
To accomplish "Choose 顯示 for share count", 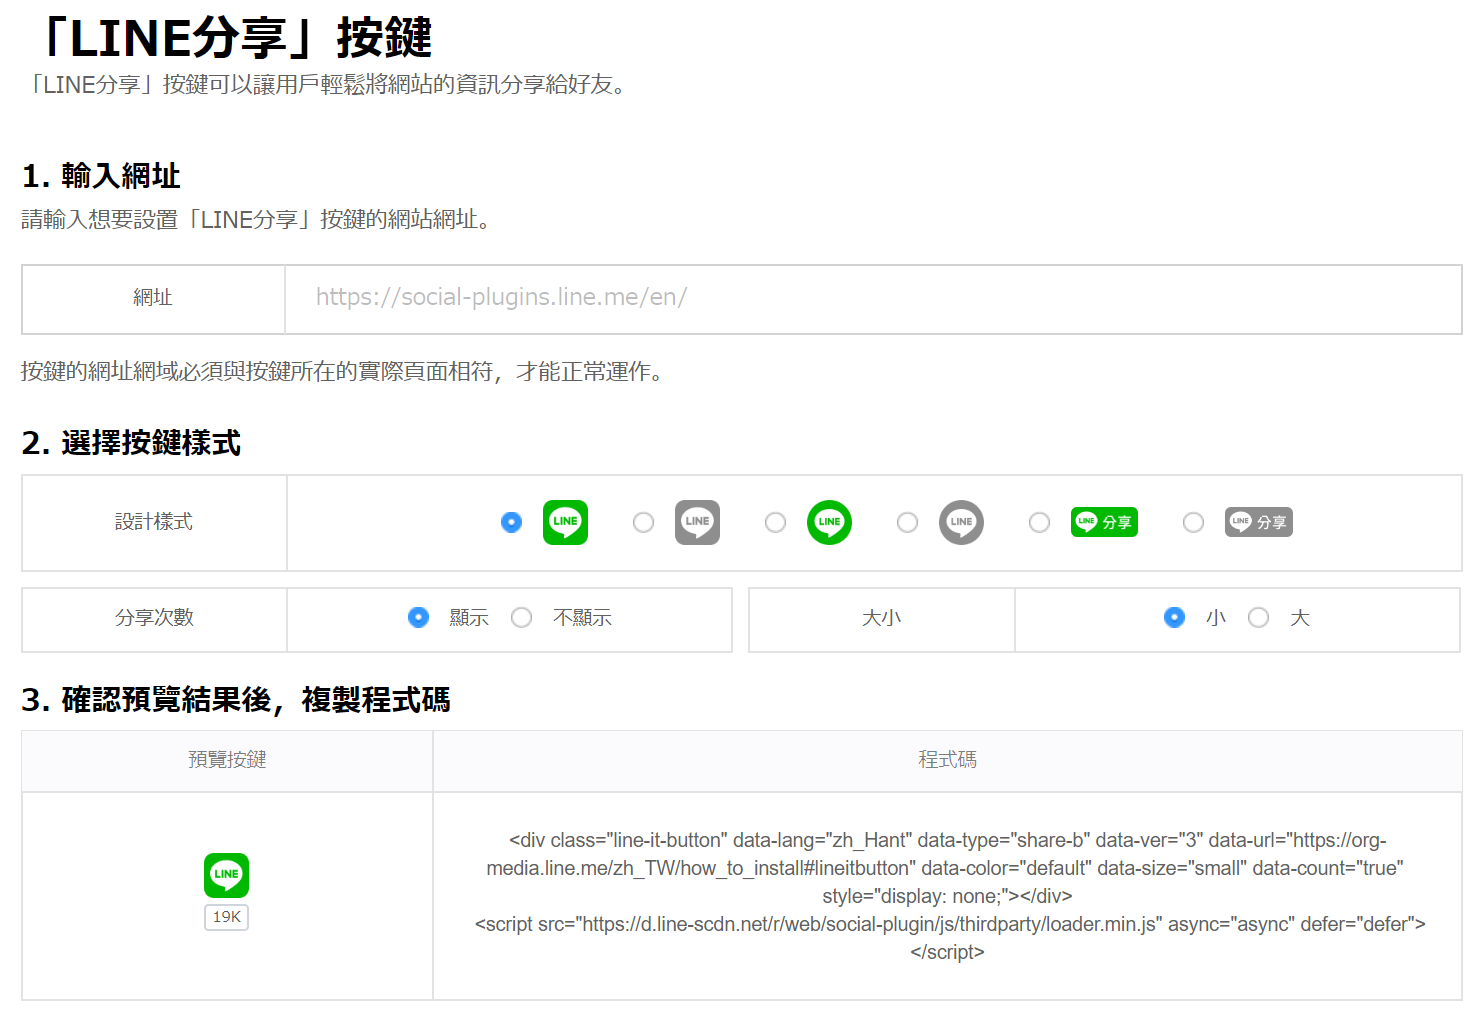I will 419,618.
